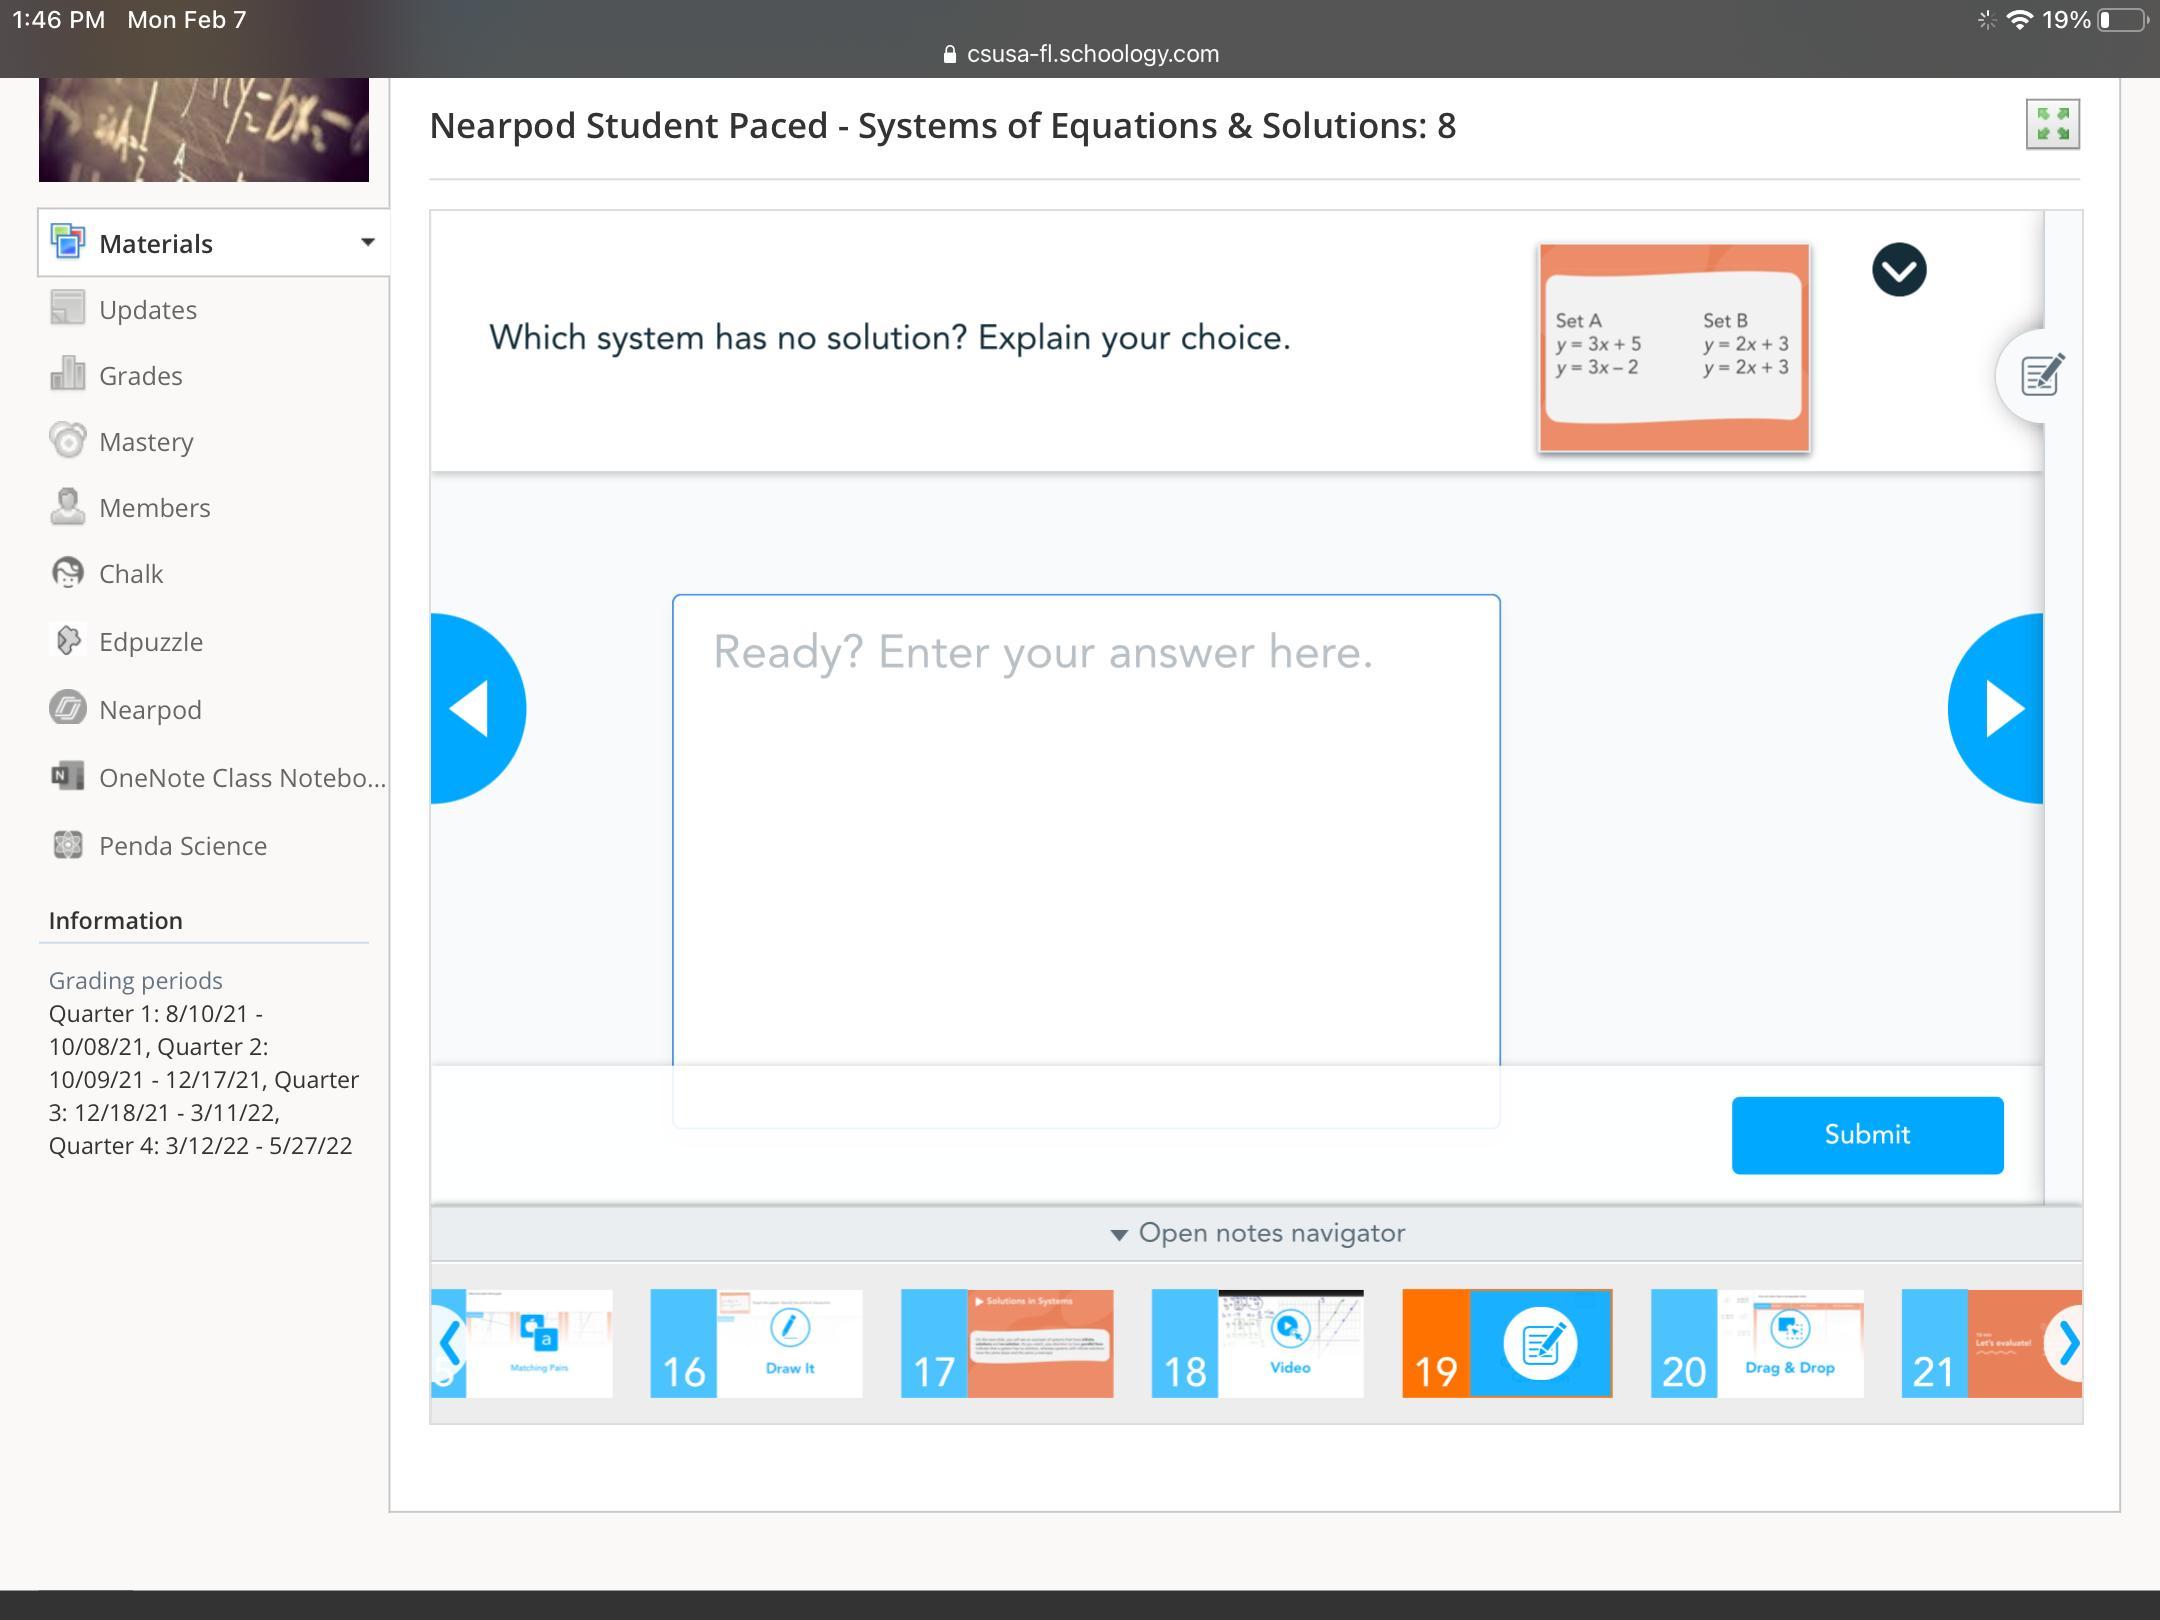Viewport: 2160px width, 1620px height.
Task: Open Edpuzzle from the sidebar
Action: pyautogui.click(x=150, y=642)
